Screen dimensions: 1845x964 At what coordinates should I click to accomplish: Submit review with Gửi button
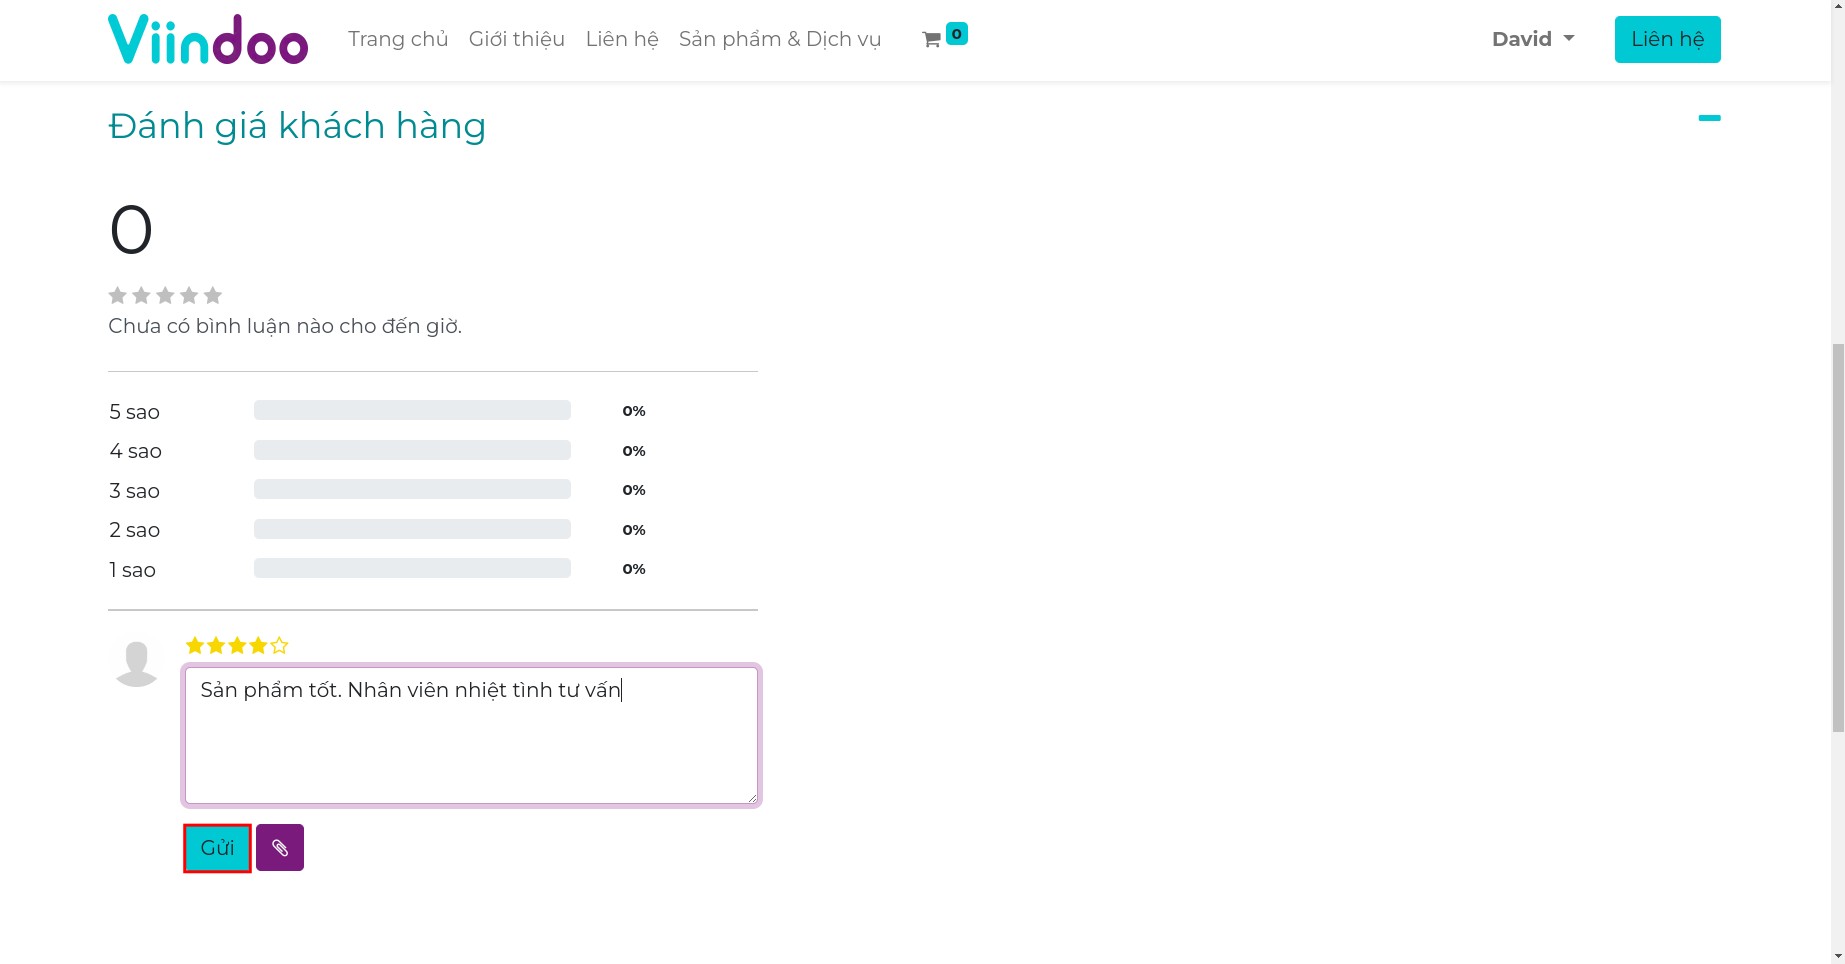click(217, 848)
